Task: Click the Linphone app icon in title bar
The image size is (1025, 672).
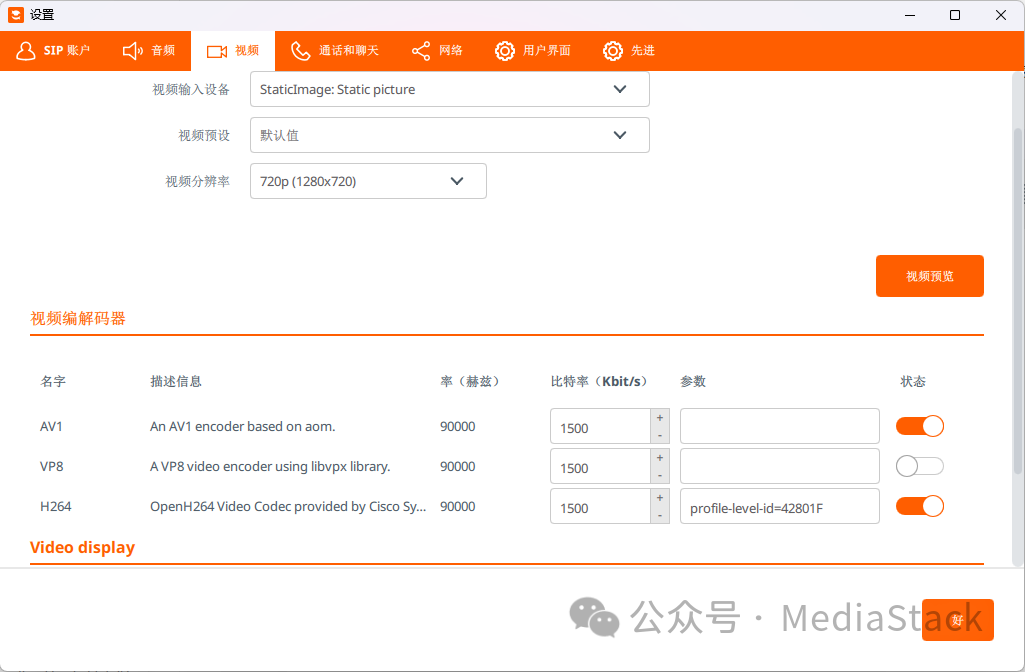Action: tap(15, 15)
